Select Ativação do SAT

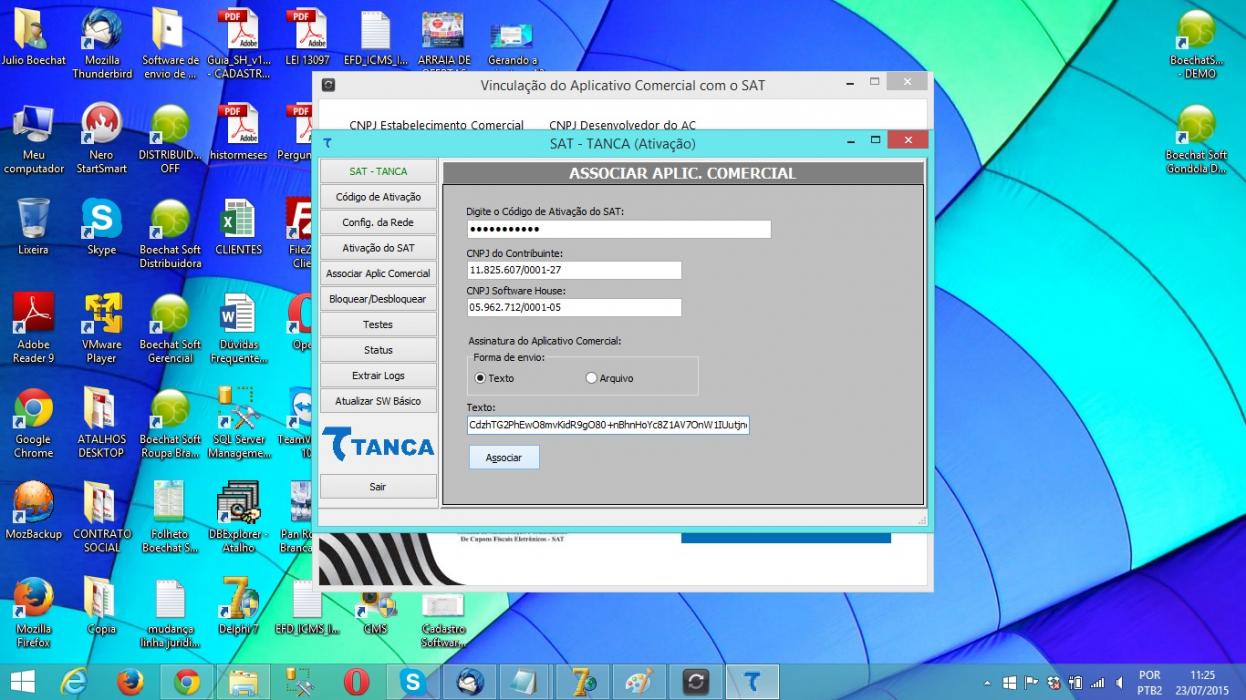[x=378, y=248]
